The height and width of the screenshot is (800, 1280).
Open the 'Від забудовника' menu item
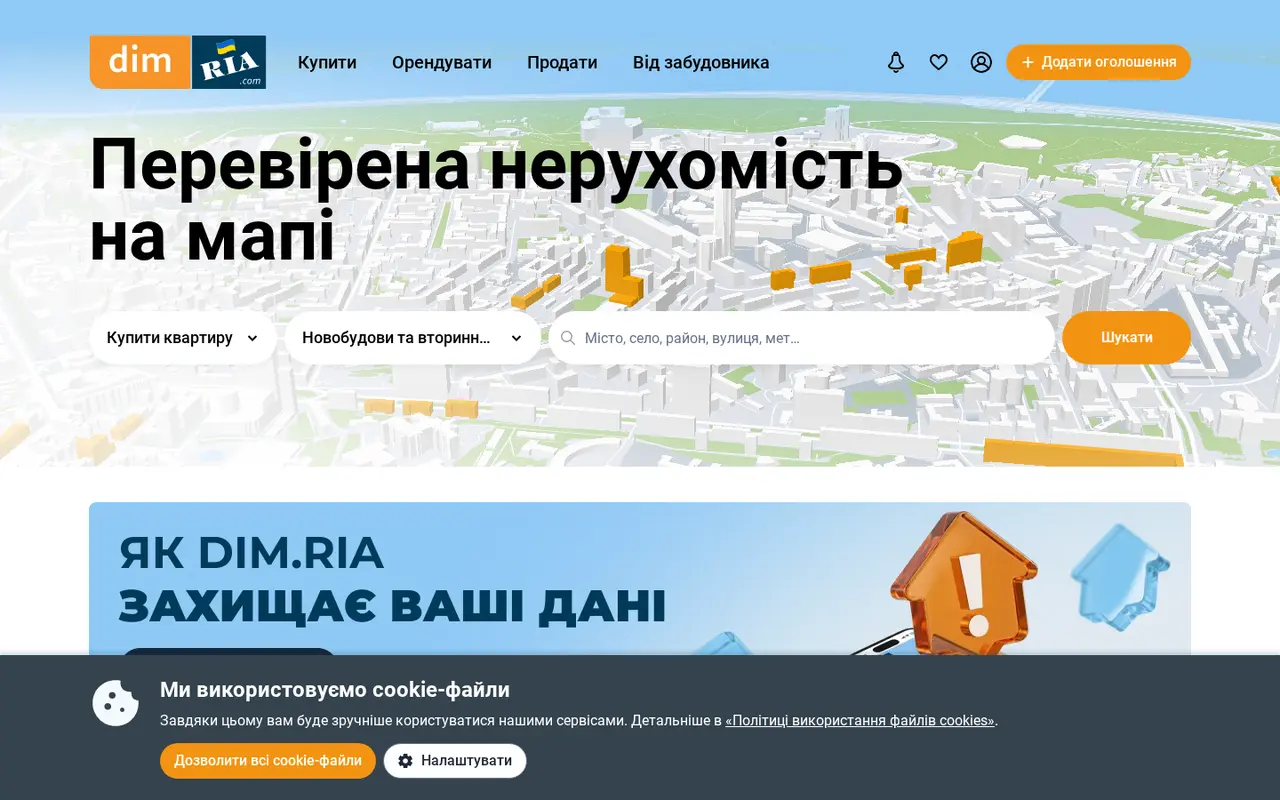point(701,62)
